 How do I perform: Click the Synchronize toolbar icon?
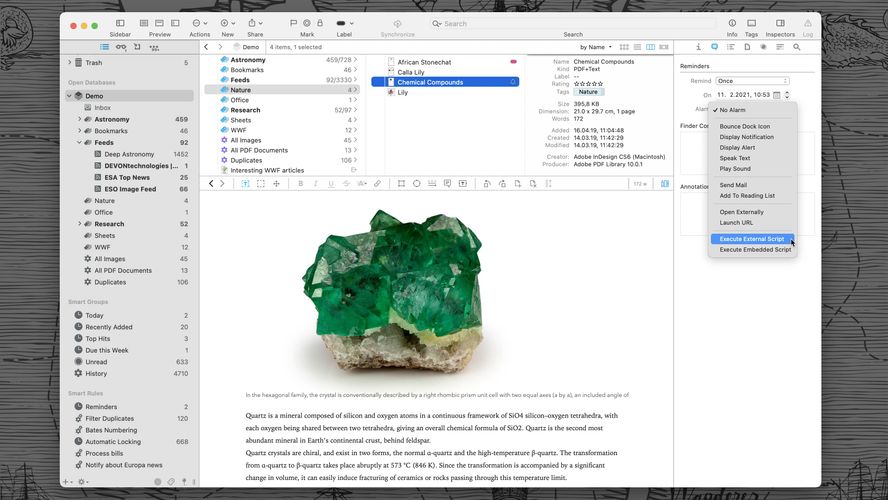pos(397,23)
